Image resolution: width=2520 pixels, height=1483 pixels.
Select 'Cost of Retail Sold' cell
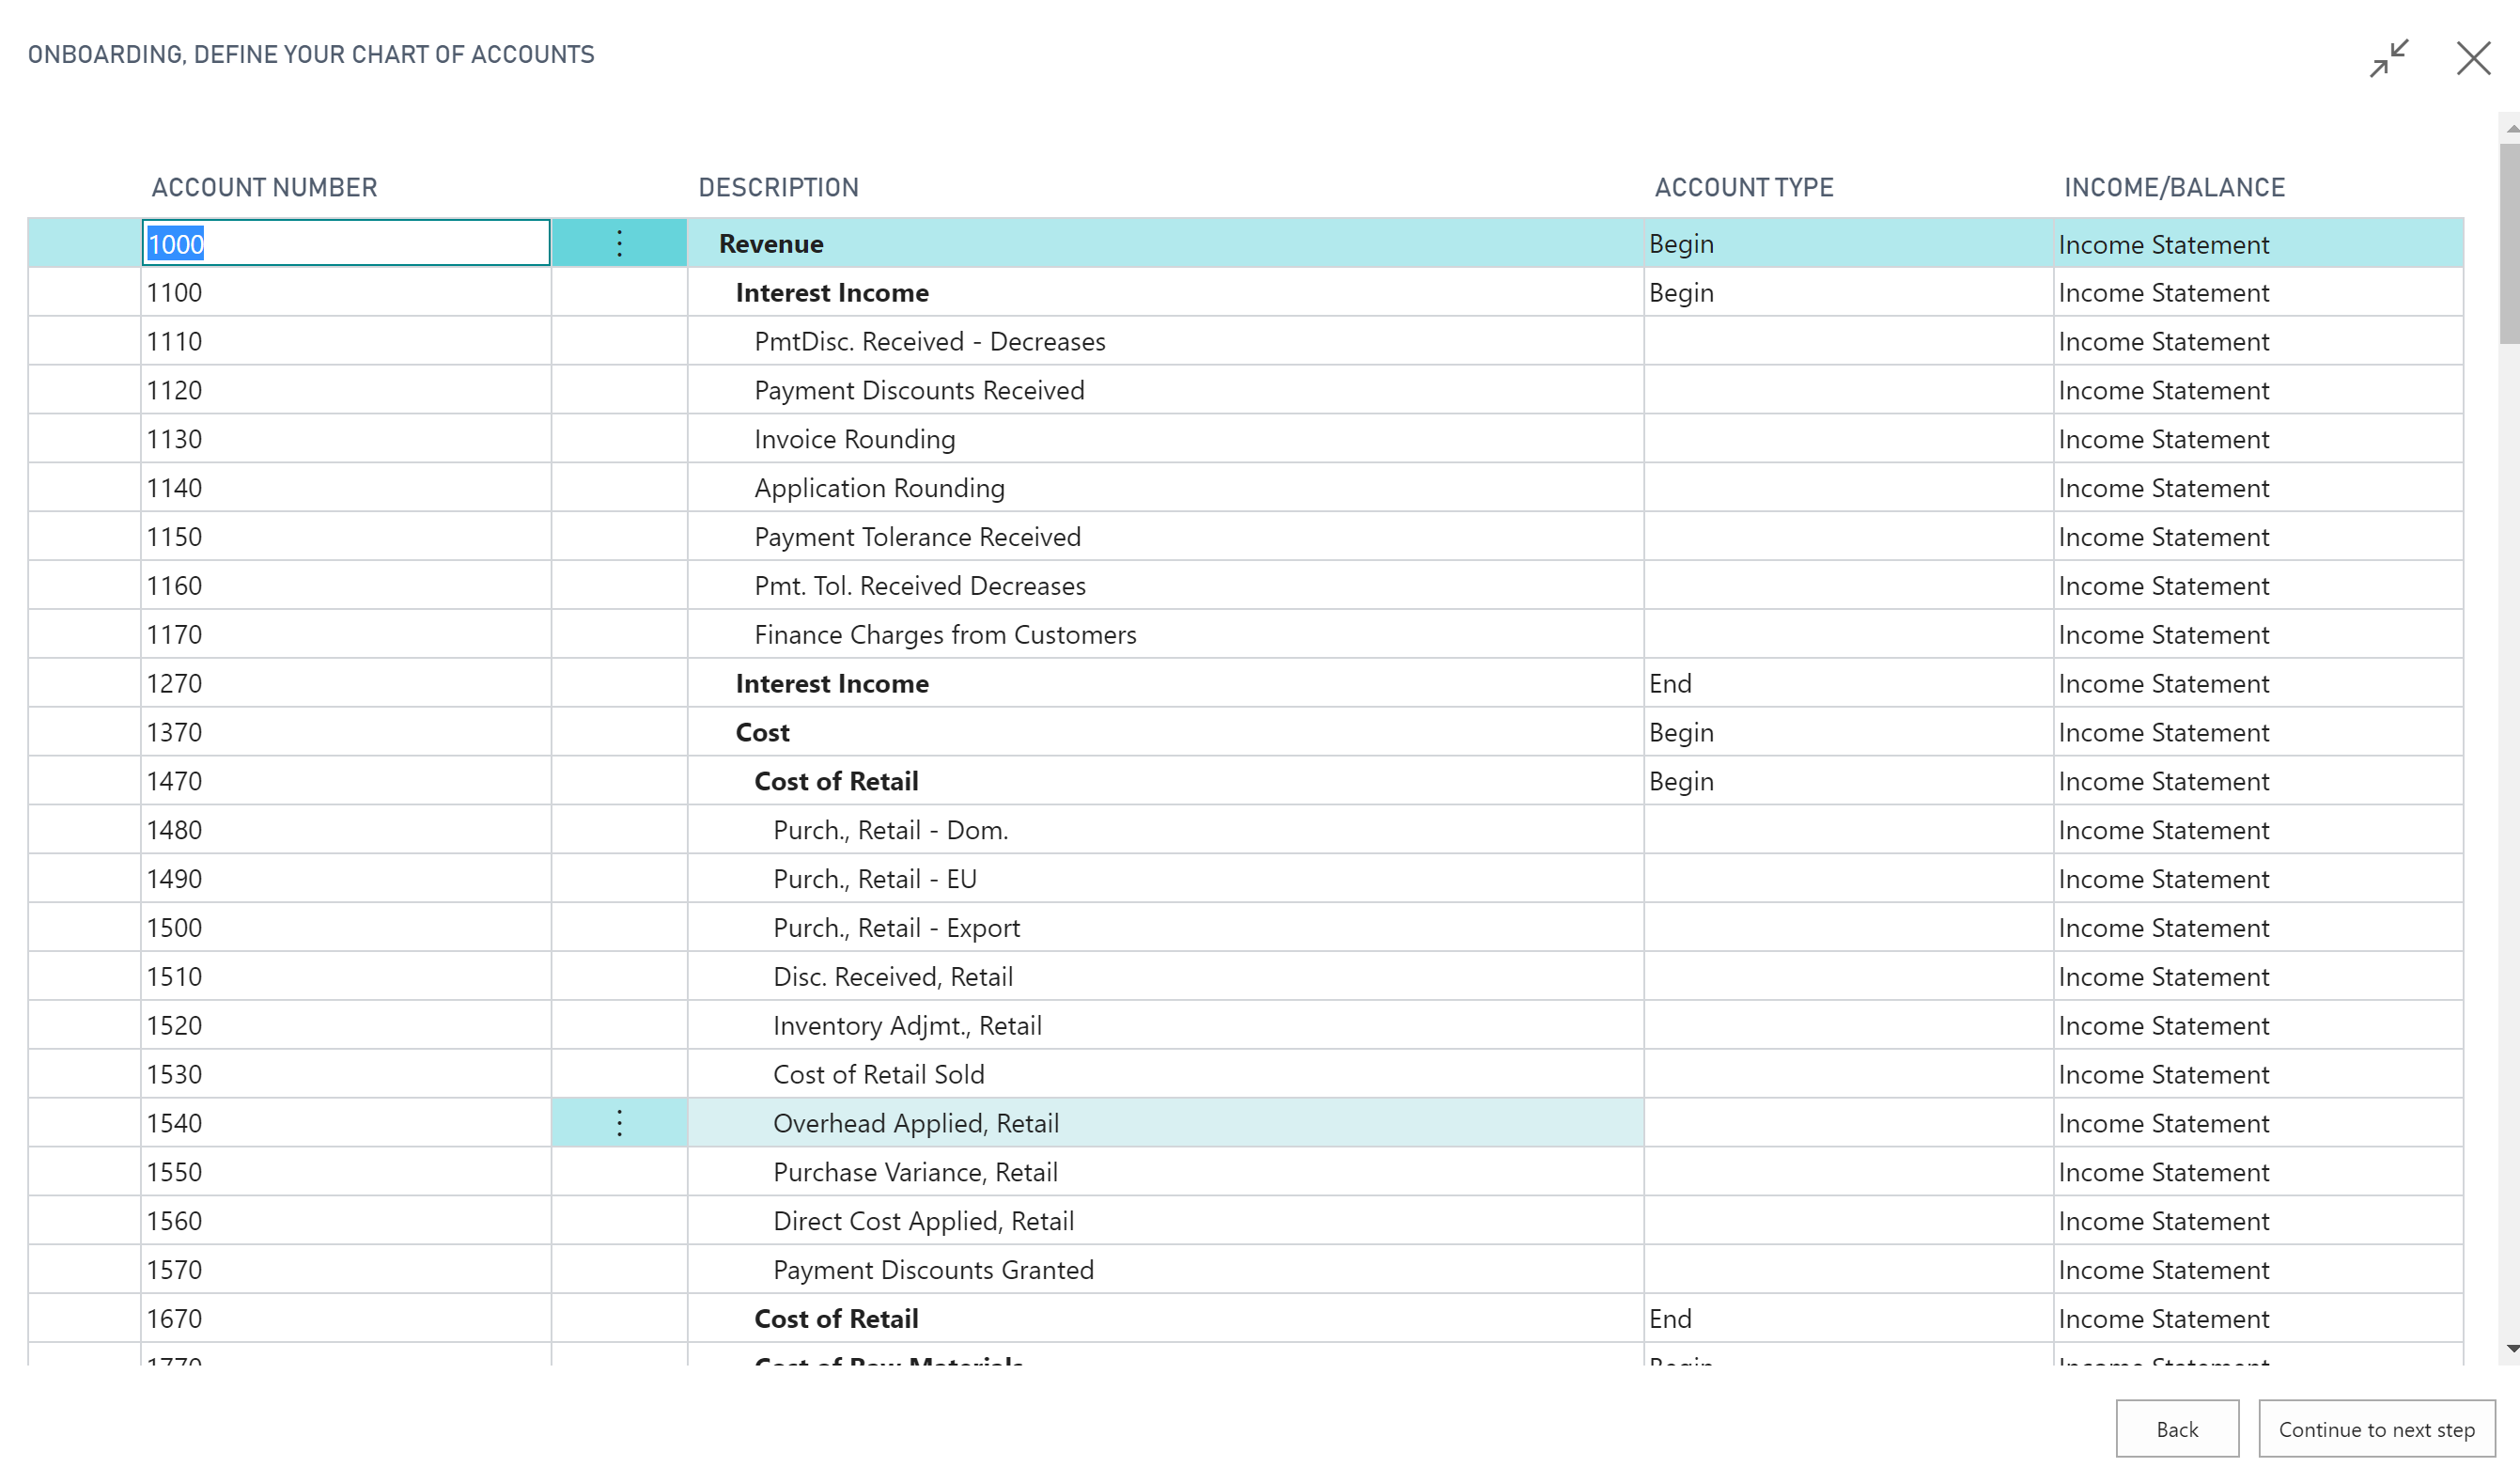(x=1166, y=1074)
